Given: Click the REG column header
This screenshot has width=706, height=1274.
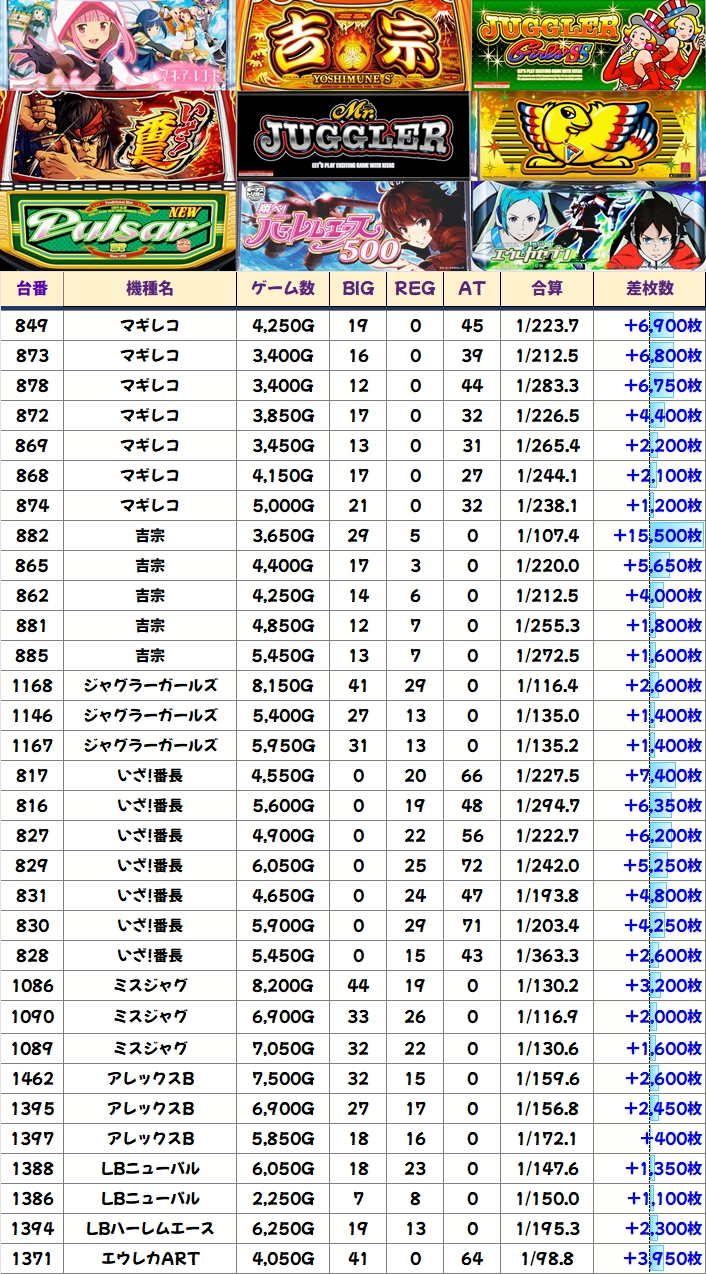Looking at the screenshot, I should 415,289.
